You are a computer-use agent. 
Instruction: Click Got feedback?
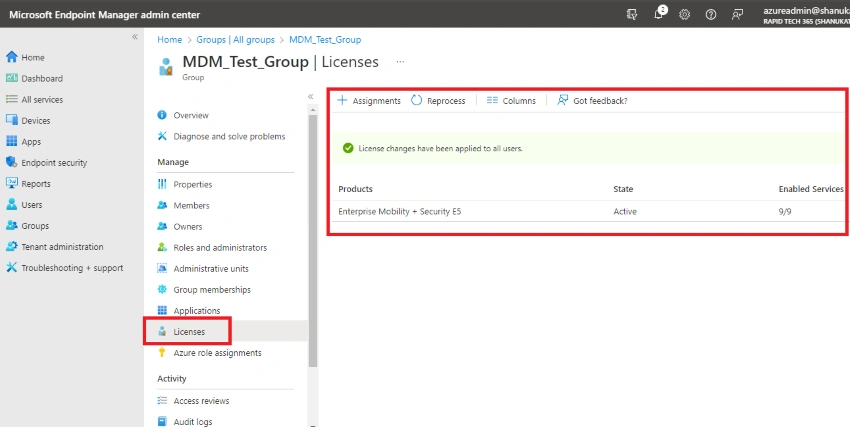[592, 101]
